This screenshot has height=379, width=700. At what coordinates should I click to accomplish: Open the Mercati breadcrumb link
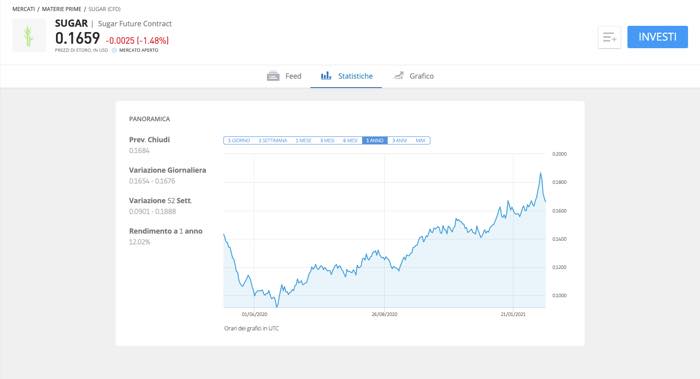24,9
